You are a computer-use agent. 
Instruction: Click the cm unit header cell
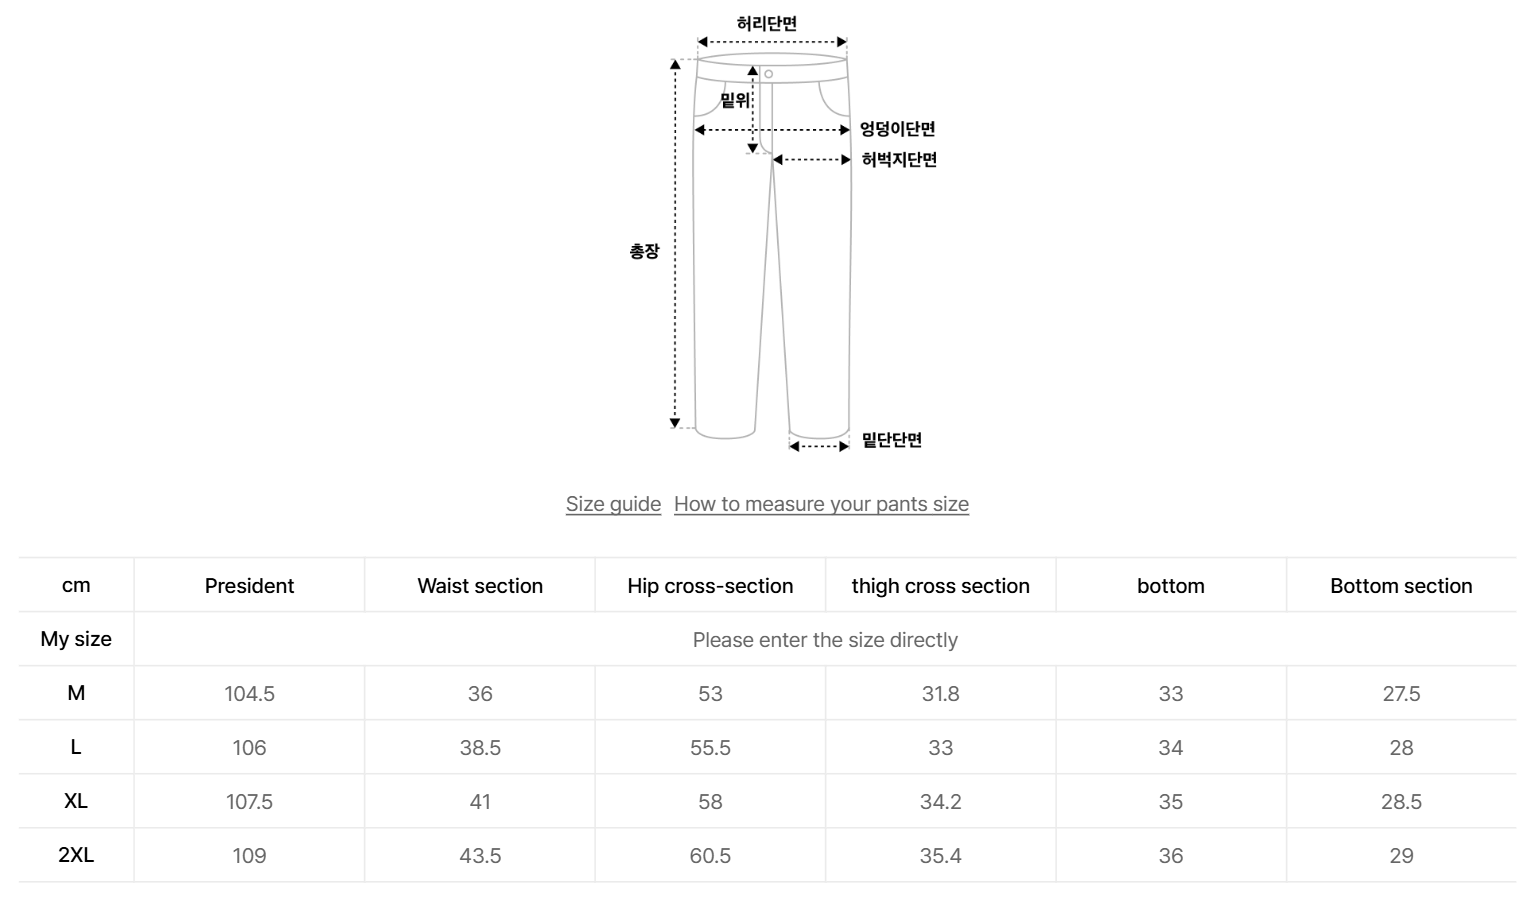(76, 586)
